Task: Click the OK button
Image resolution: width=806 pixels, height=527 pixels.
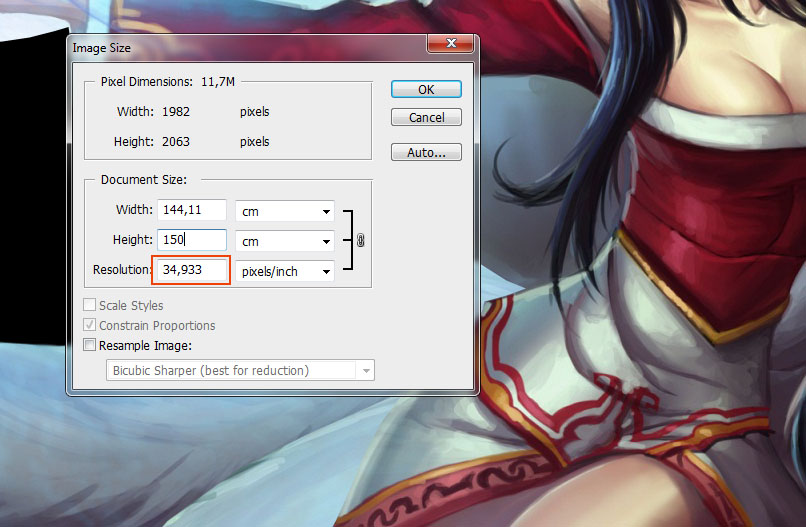Action: coord(426,89)
